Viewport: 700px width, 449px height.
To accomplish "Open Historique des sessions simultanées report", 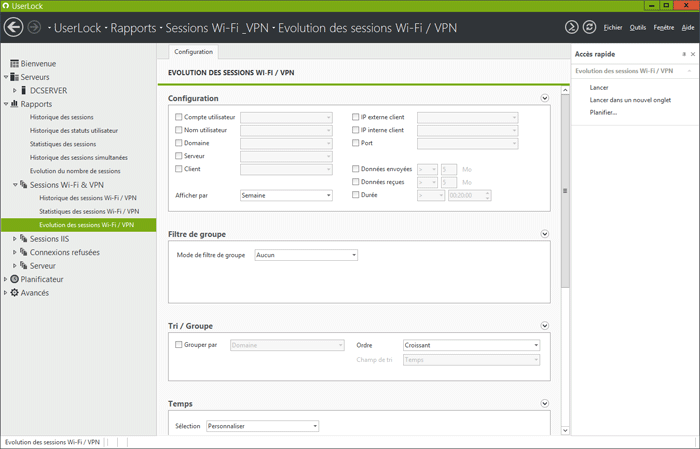I will [x=79, y=157].
